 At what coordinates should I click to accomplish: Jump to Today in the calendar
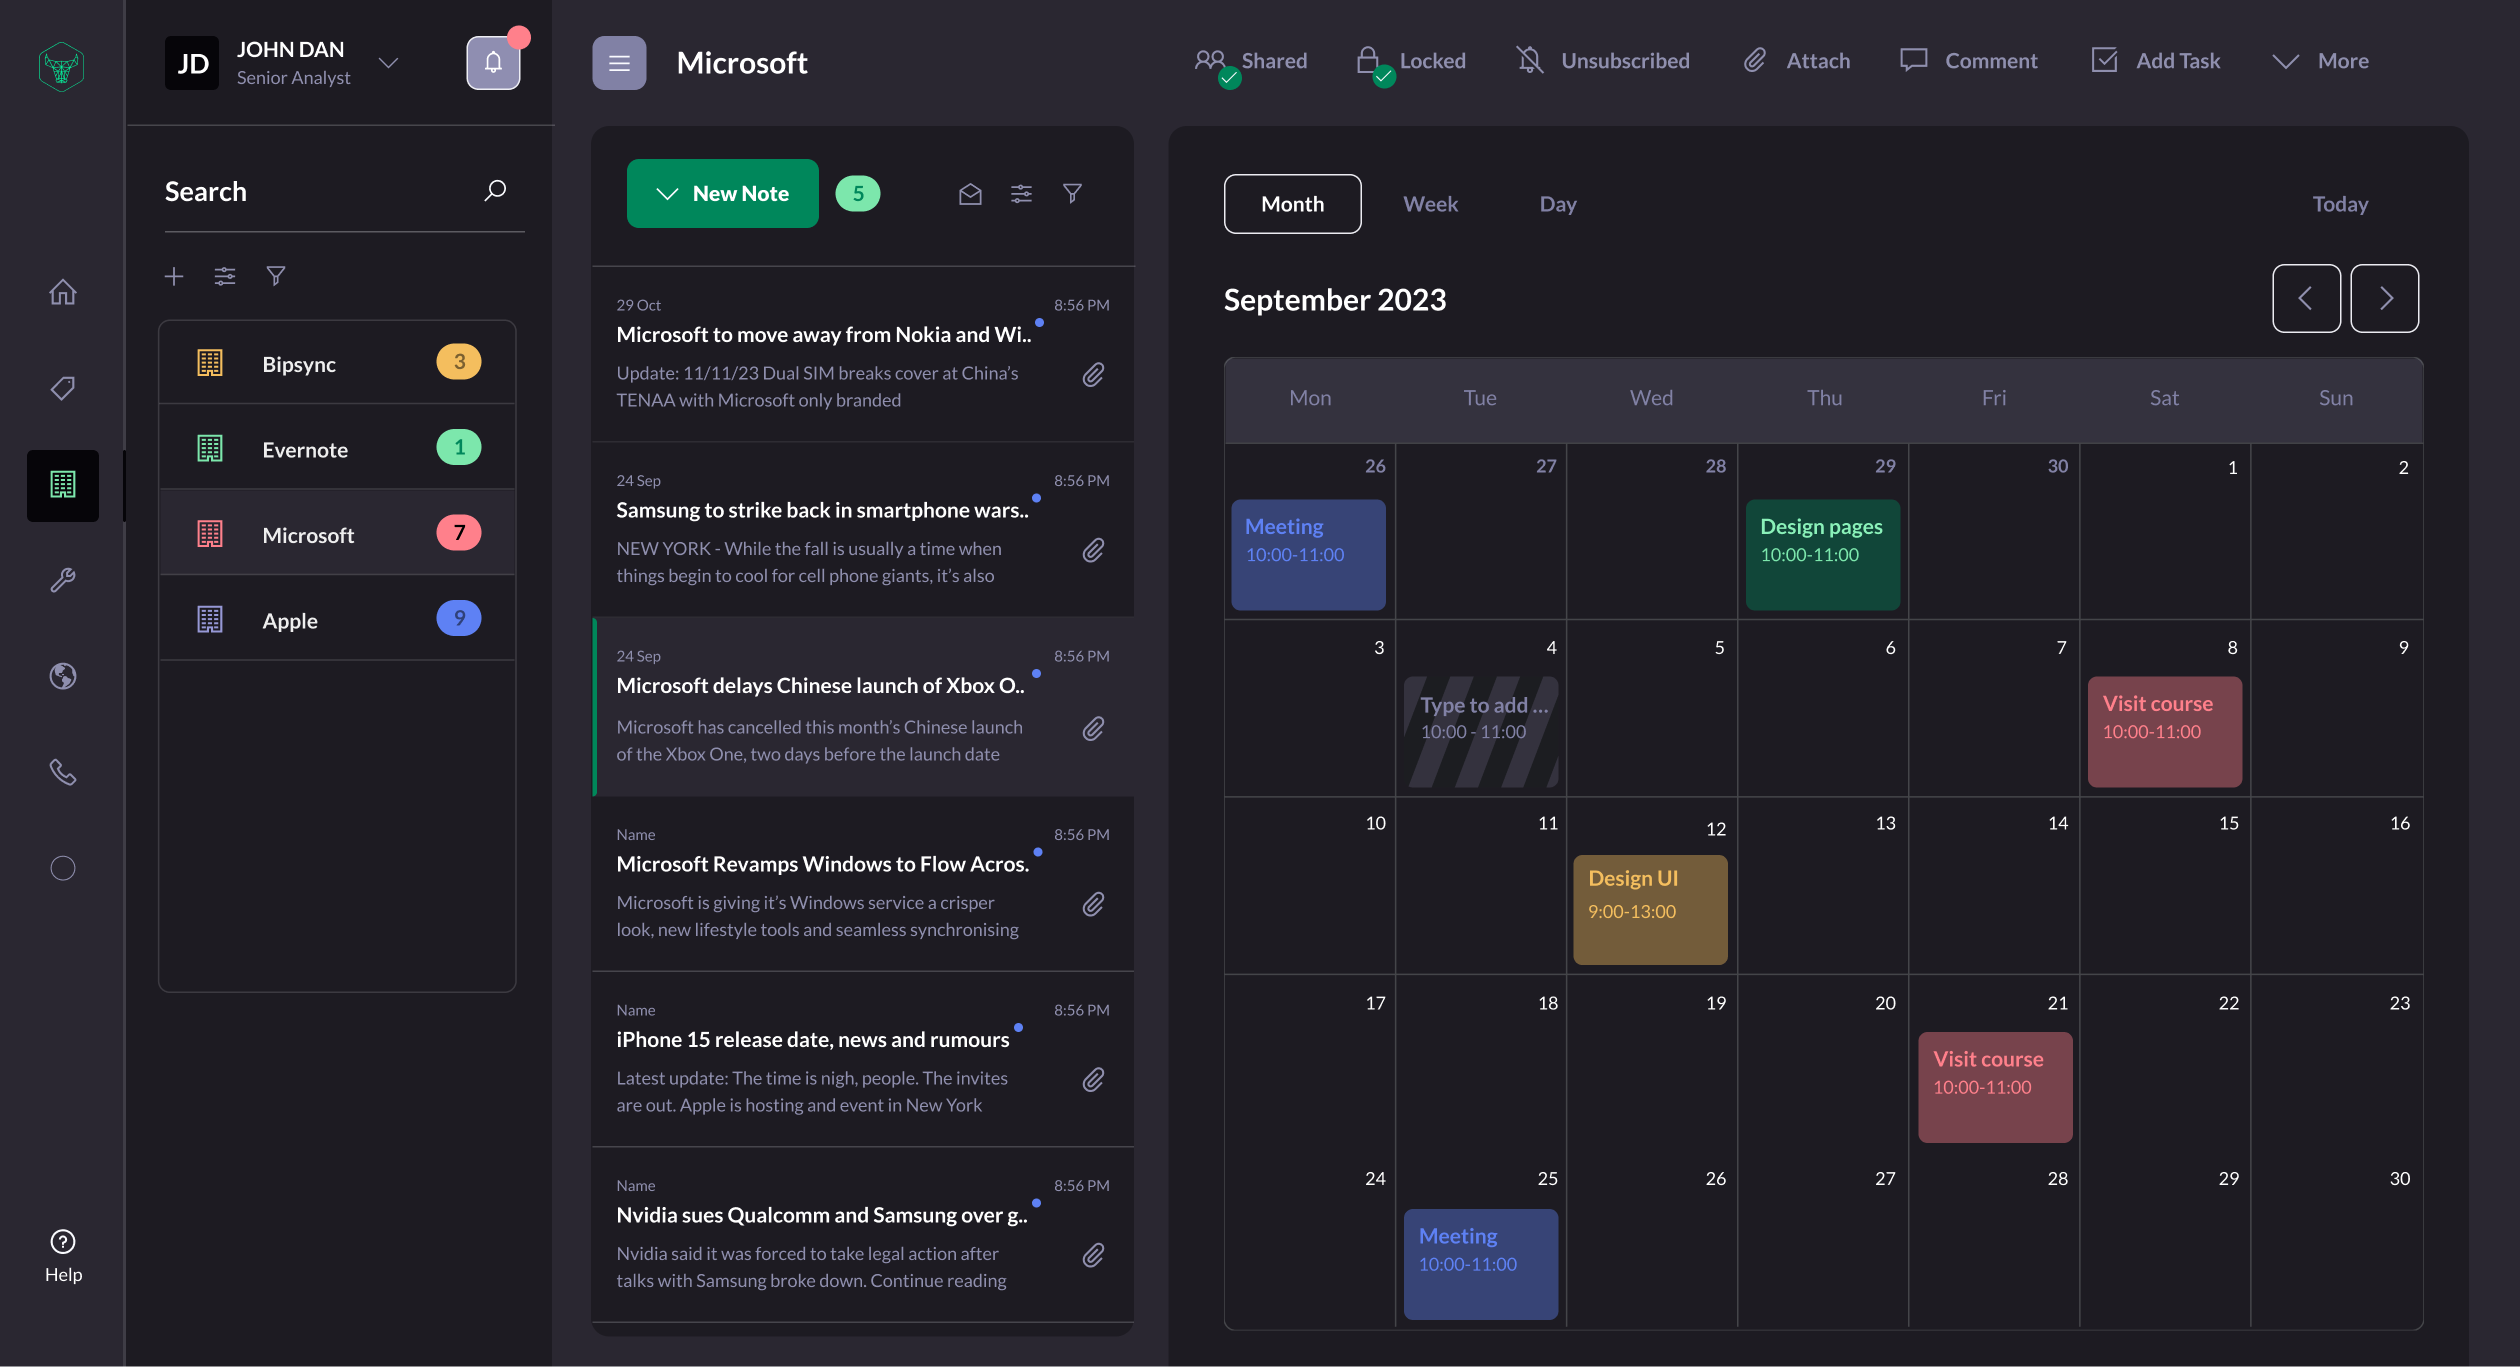pyautogui.click(x=2340, y=204)
